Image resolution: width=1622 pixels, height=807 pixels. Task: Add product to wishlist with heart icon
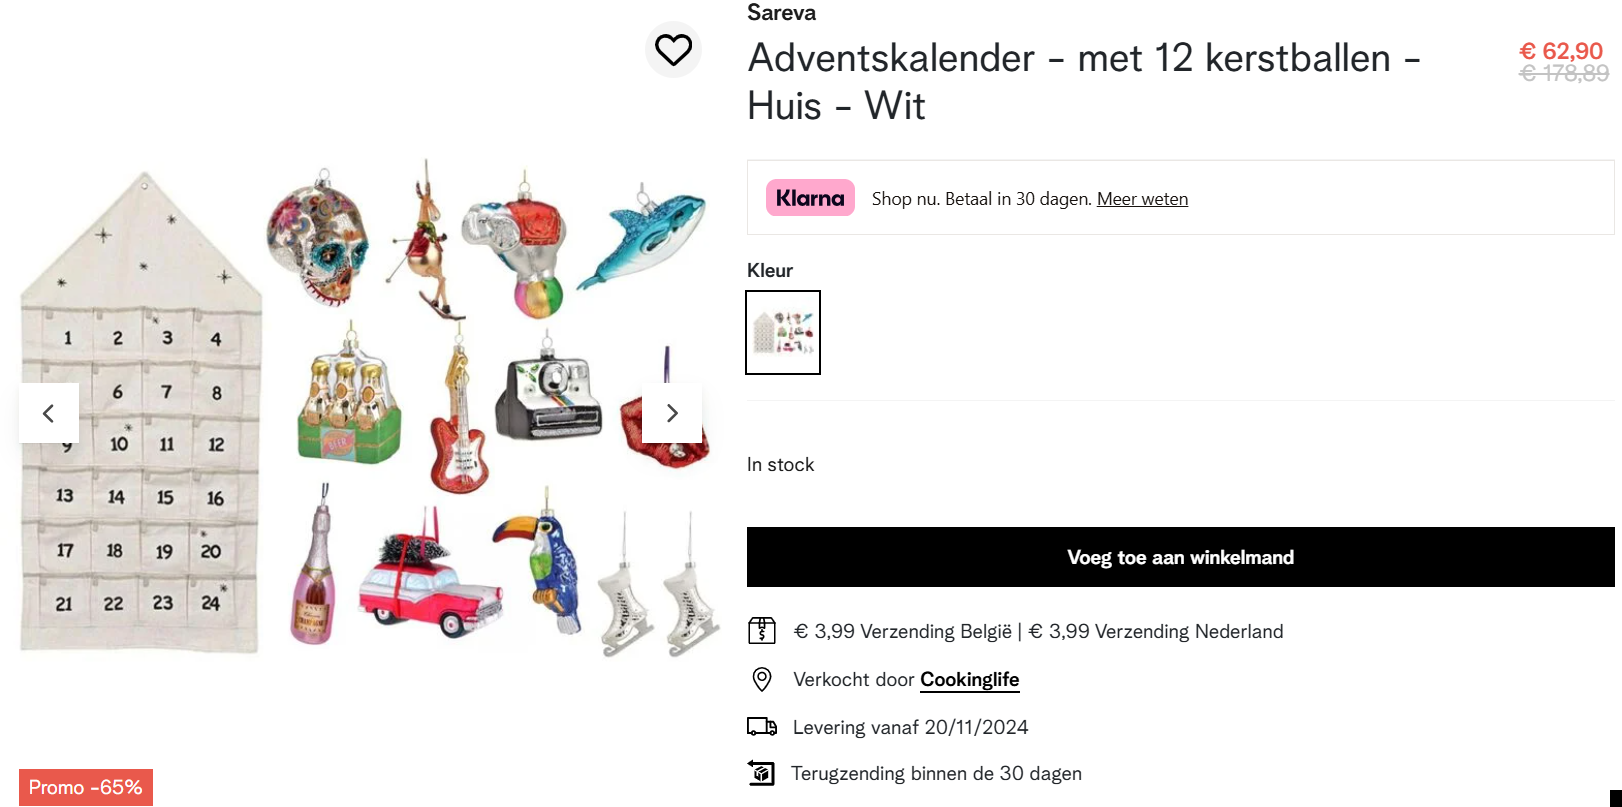coord(673,49)
